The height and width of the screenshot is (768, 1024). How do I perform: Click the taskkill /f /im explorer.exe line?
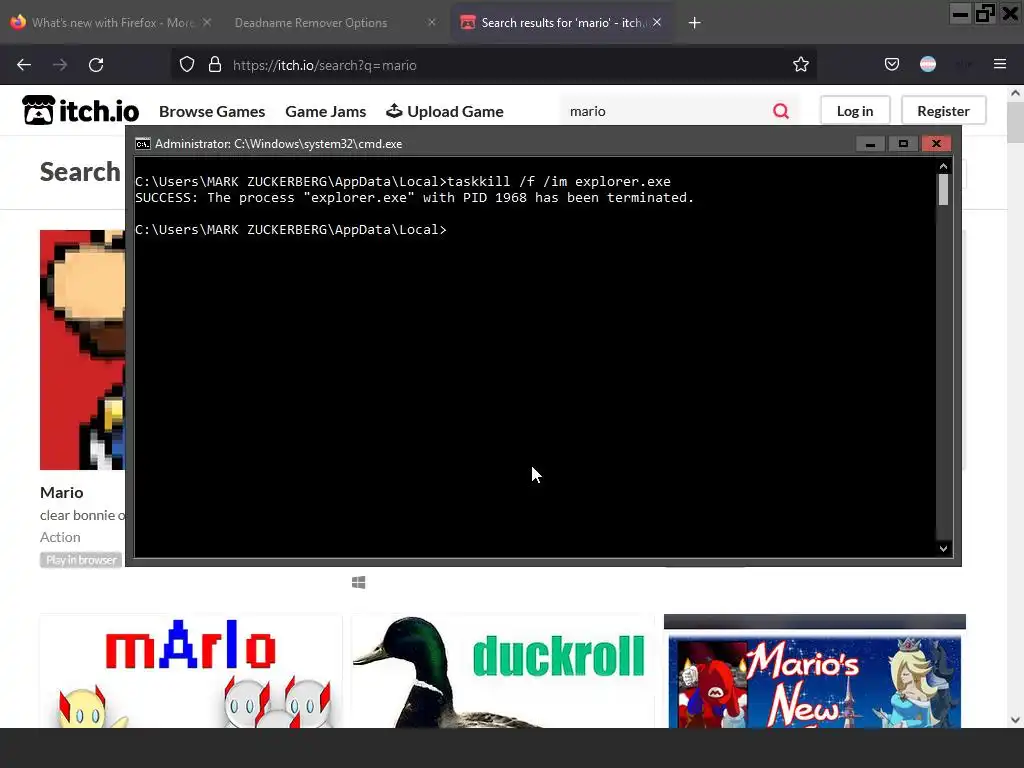[403, 182]
